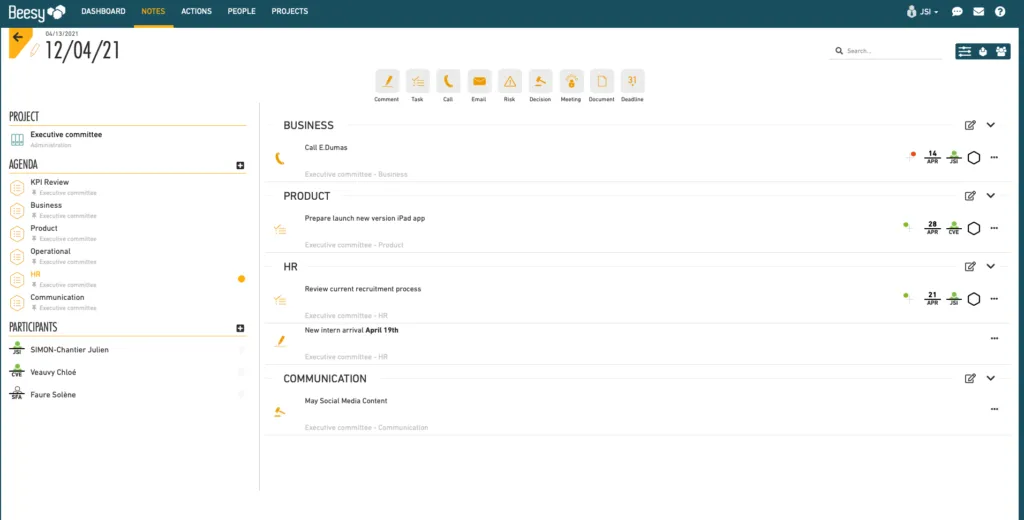Image resolution: width=1024 pixels, height=520 pixels.
Task: Switch to the ACTIONS tab
Action: click(197, 11)
